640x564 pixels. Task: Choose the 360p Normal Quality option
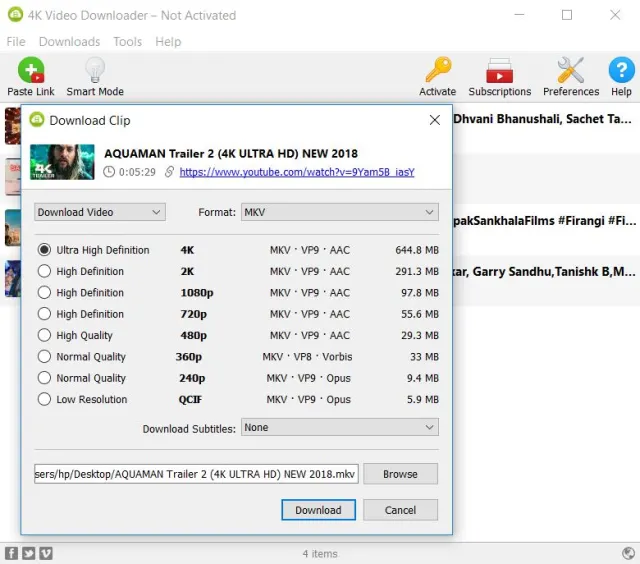[44, 357]
